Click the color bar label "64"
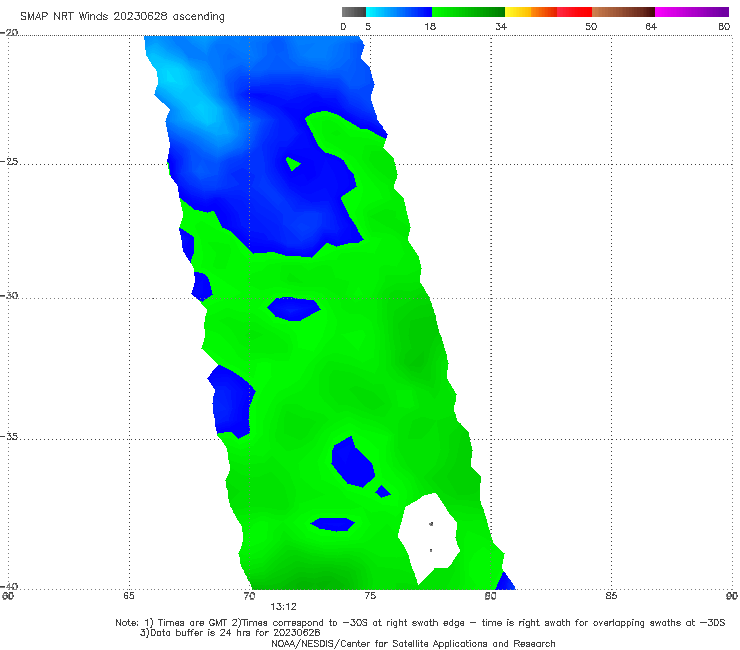Image resolution: width=740 pixels, height=650 pixels. 651,26
